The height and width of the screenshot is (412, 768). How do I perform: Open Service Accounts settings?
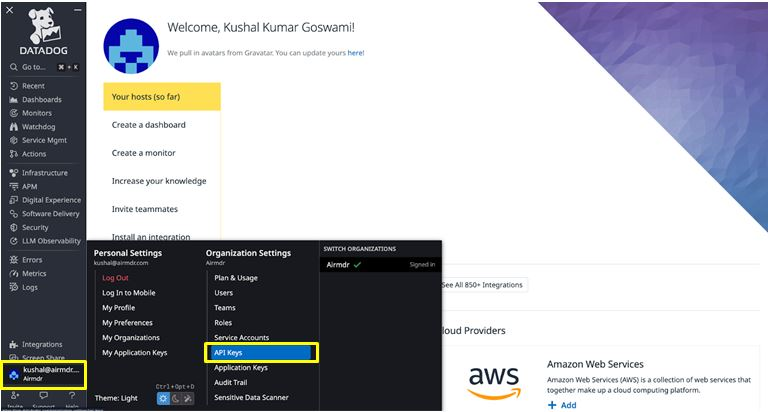coord(241,338)
